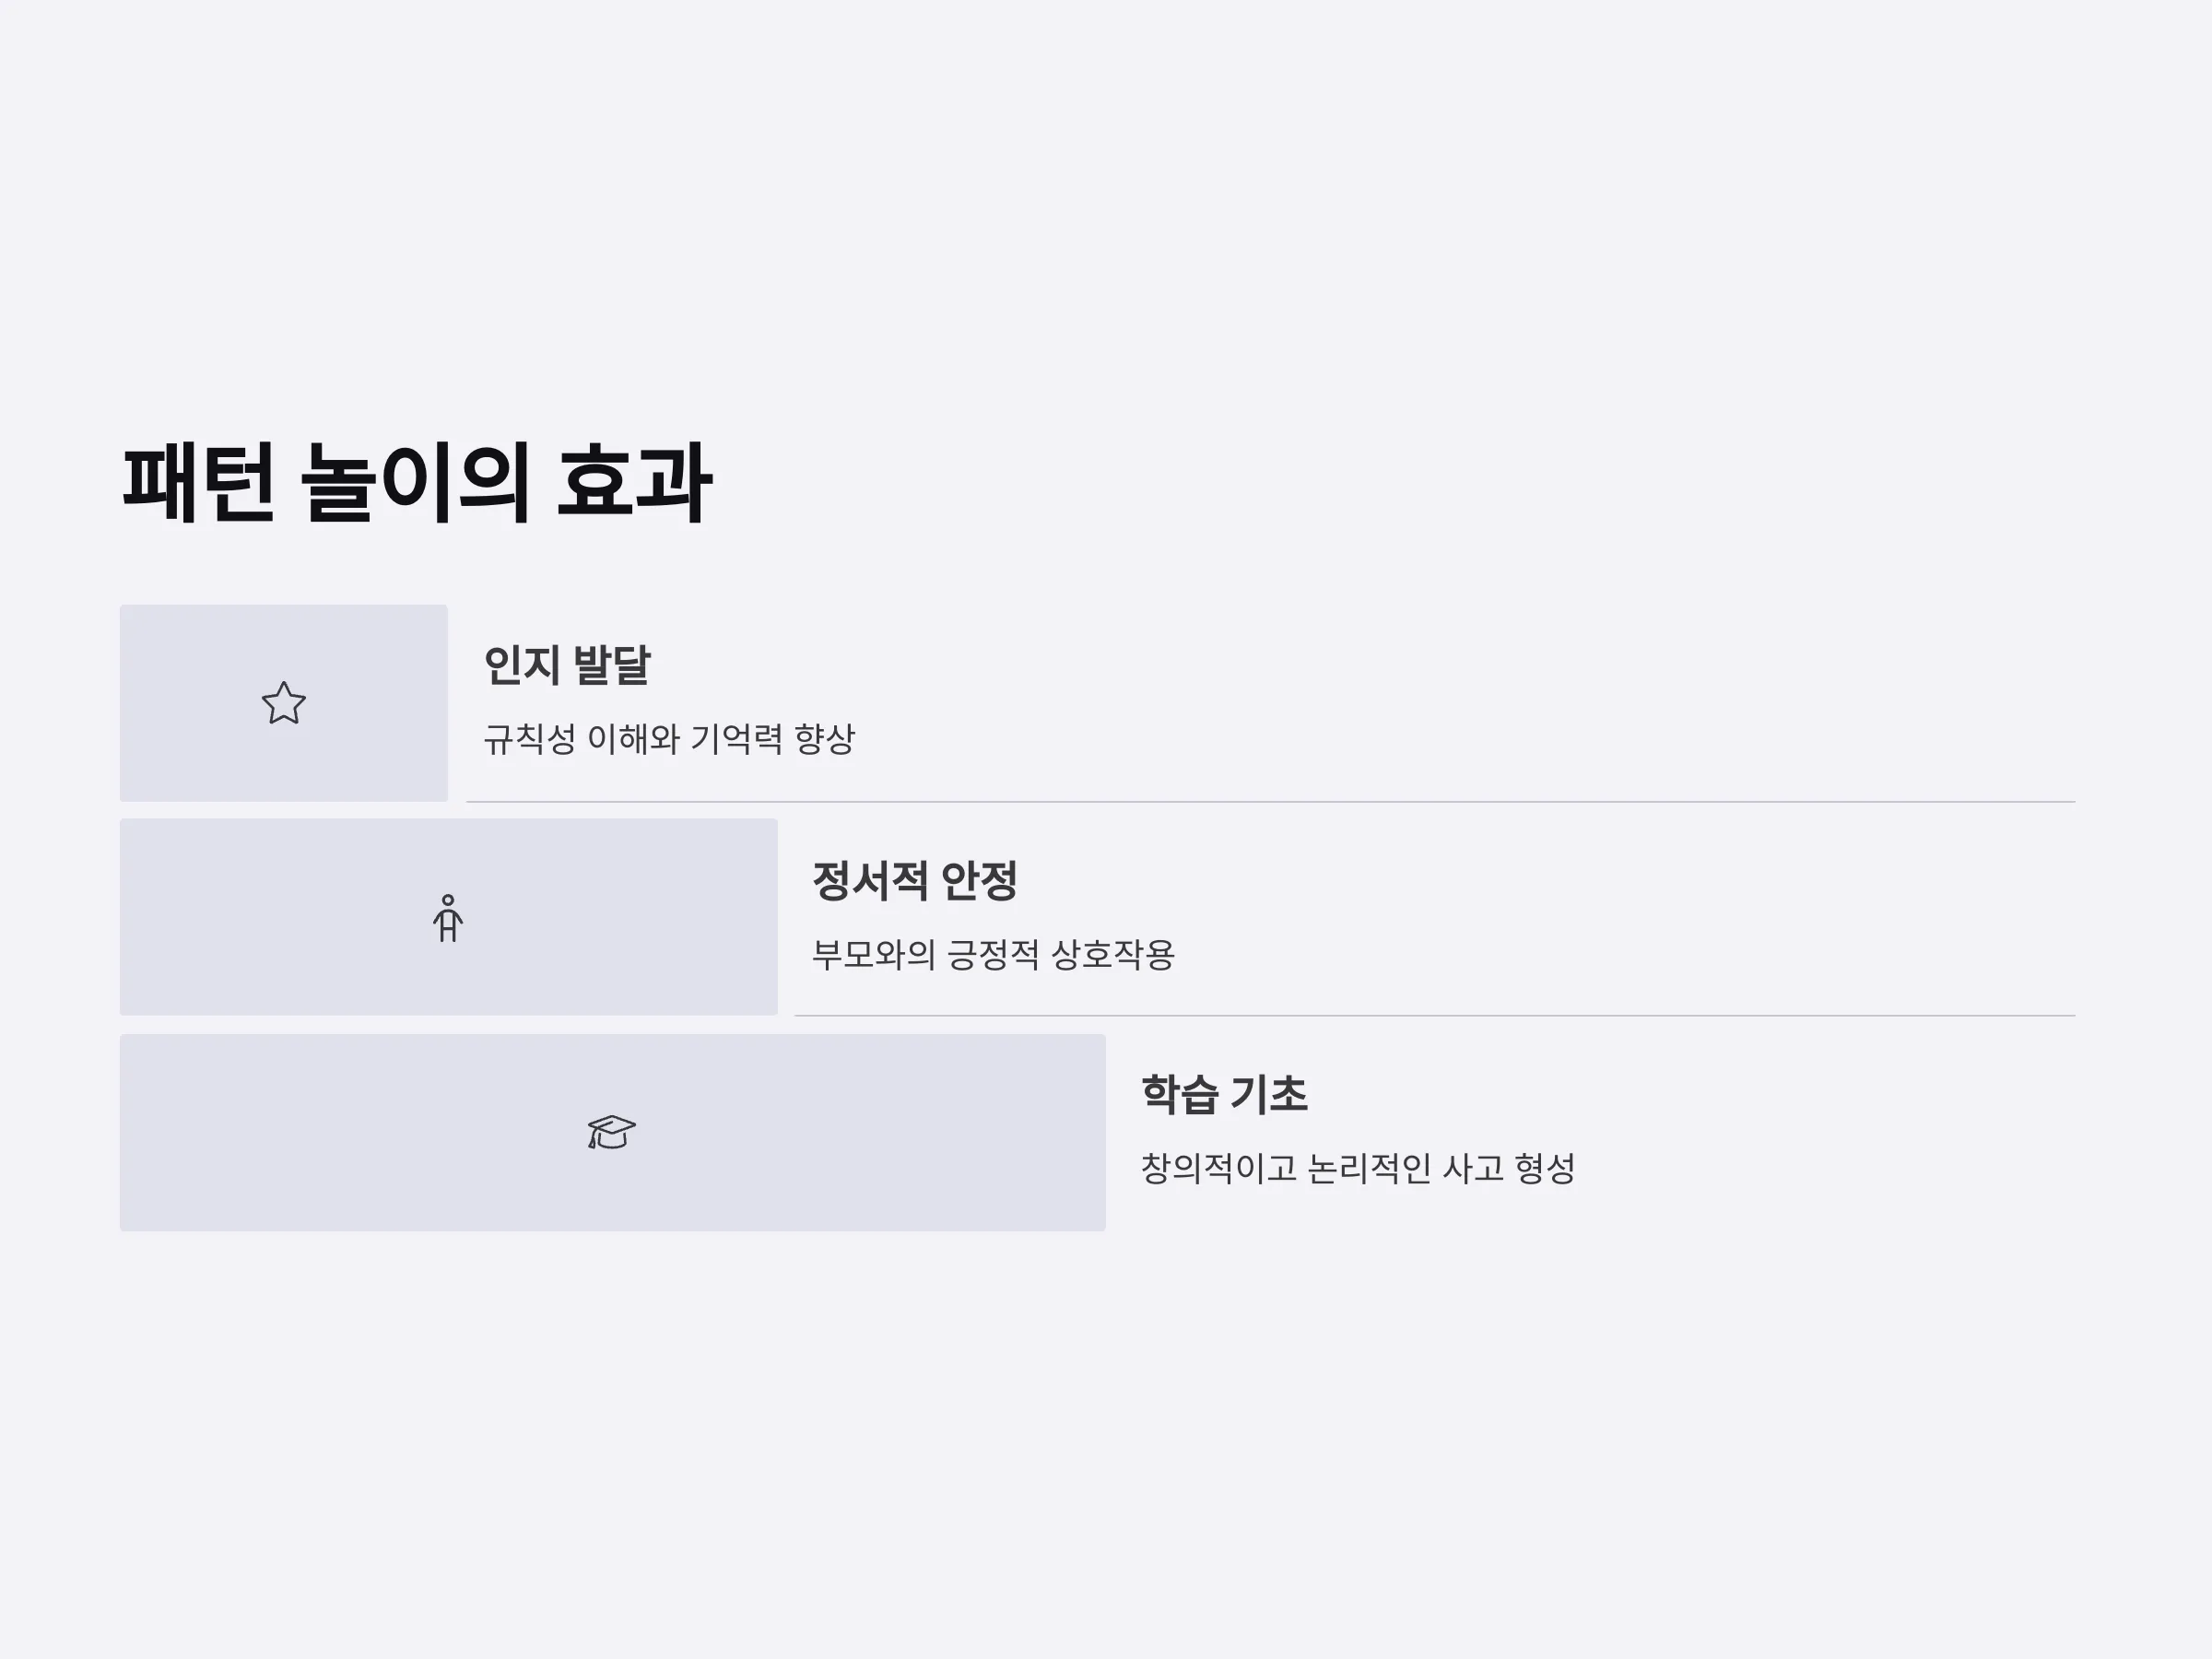This screenshot has height=1659, width=2212.
Task: Select the medium gray block beside 정서적 안정
Action: tap(449, 917)
